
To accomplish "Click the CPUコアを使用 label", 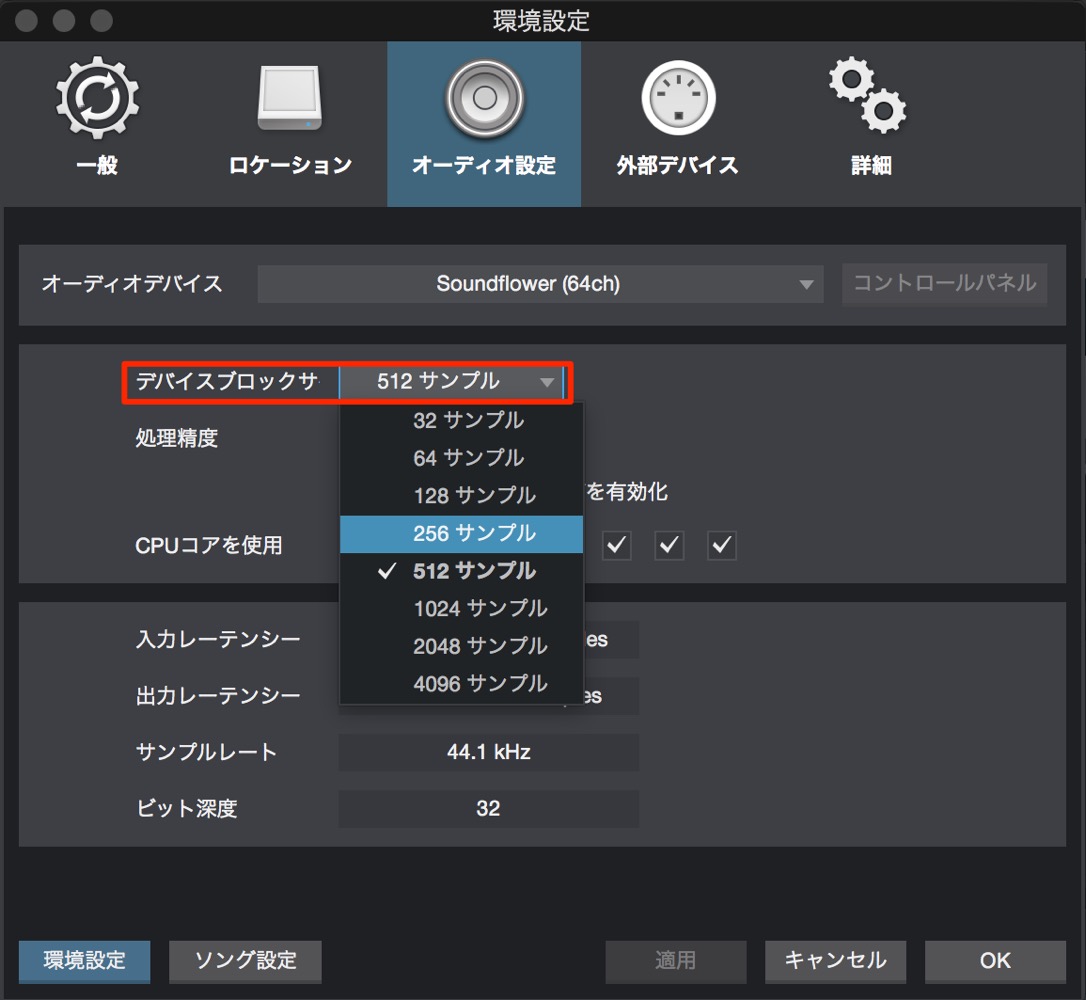I will click(x=208, y=545).
